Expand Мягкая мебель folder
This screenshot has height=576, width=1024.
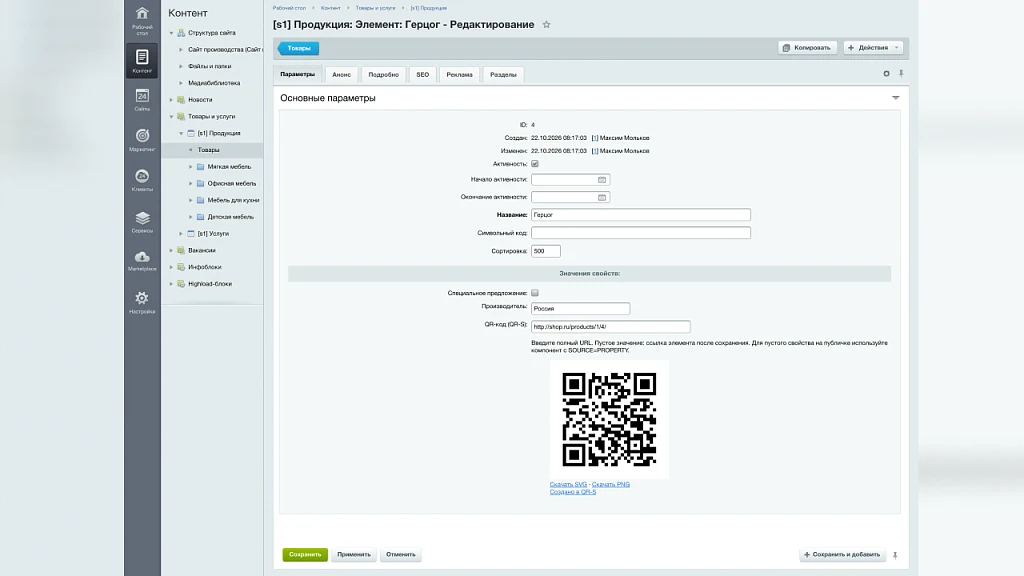pyautogui.click(x=191, y=167)
